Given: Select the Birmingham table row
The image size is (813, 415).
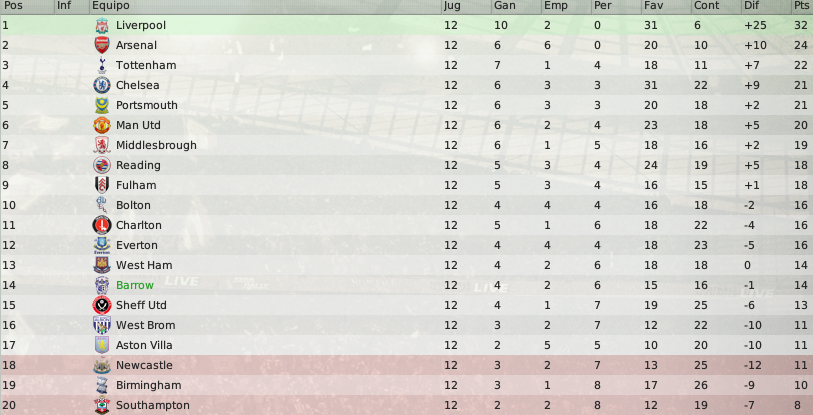Looking at the screenshot, I should tap(406, 385).
